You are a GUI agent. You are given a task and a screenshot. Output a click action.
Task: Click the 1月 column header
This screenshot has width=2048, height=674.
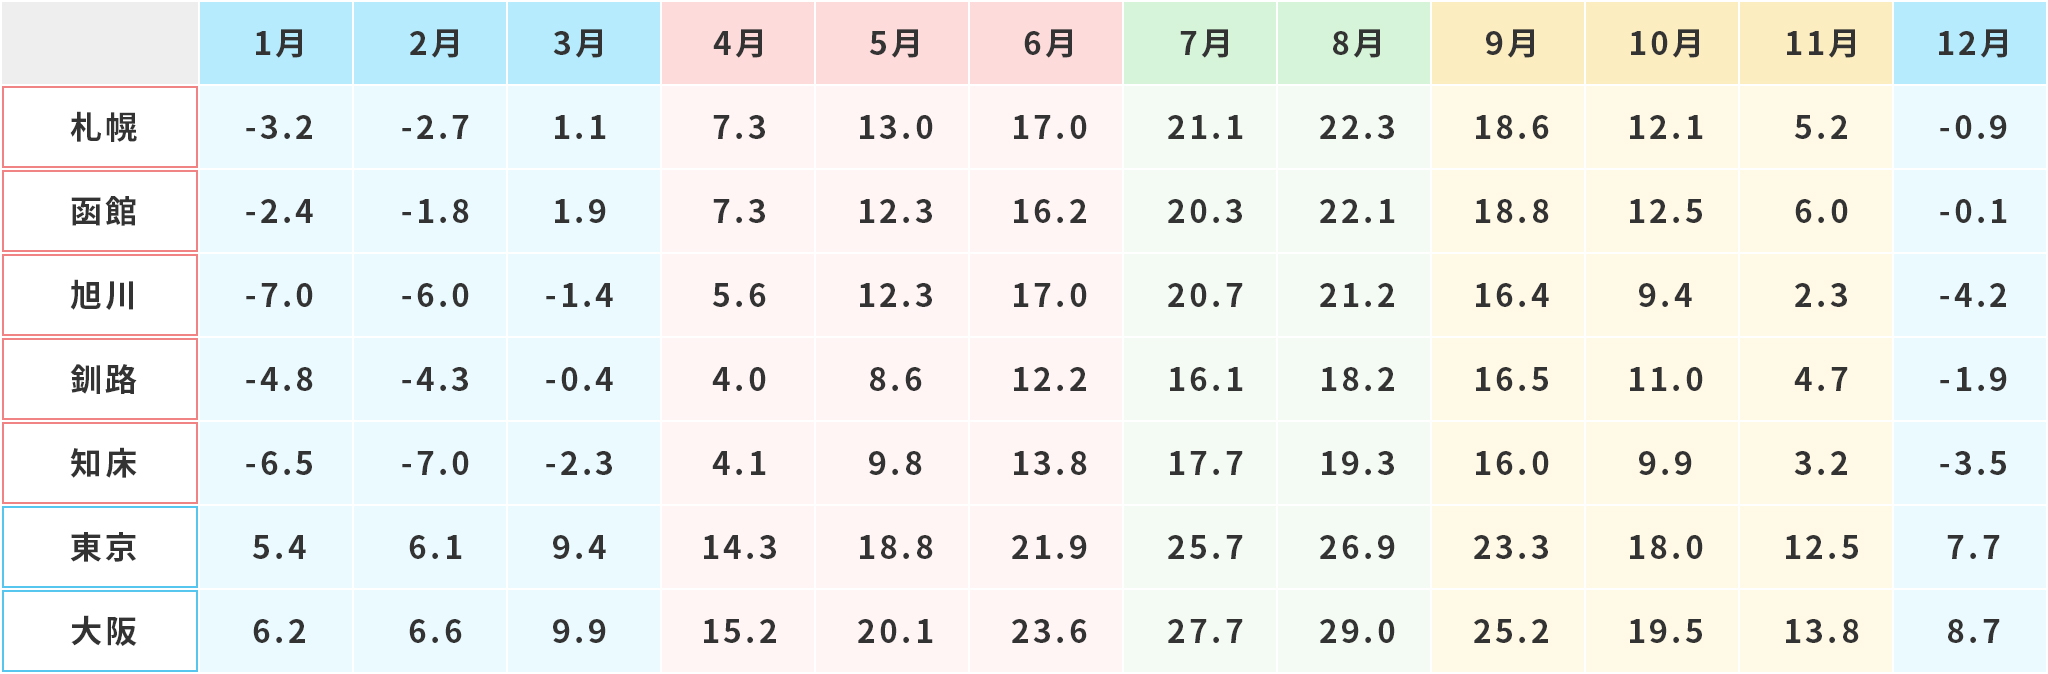pos(277,43)
